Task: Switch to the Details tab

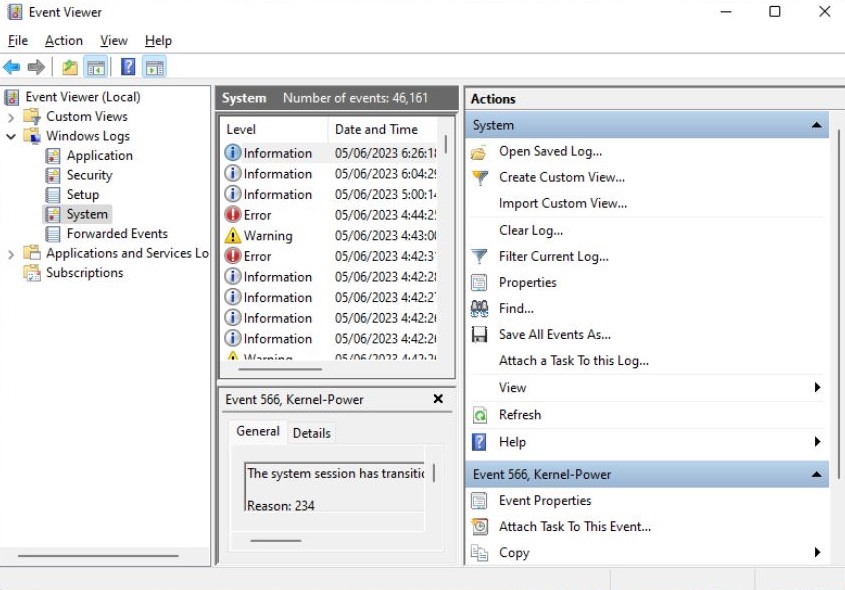Action: [x=311, y=433]
